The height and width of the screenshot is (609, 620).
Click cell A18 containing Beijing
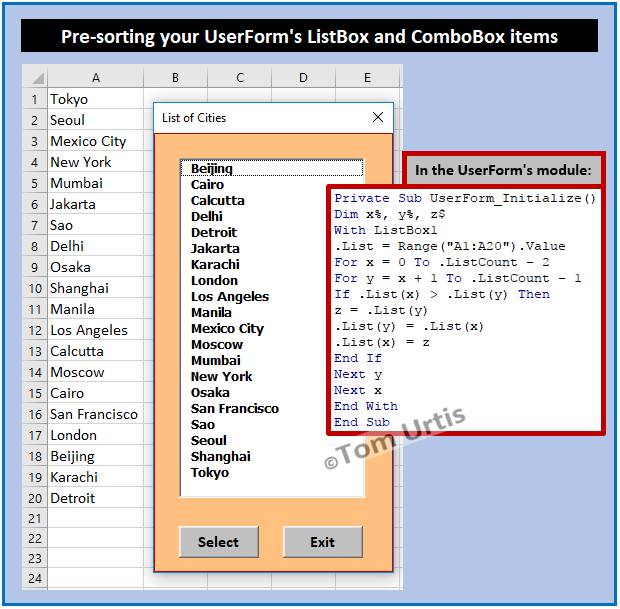click(x=95, y=456)
